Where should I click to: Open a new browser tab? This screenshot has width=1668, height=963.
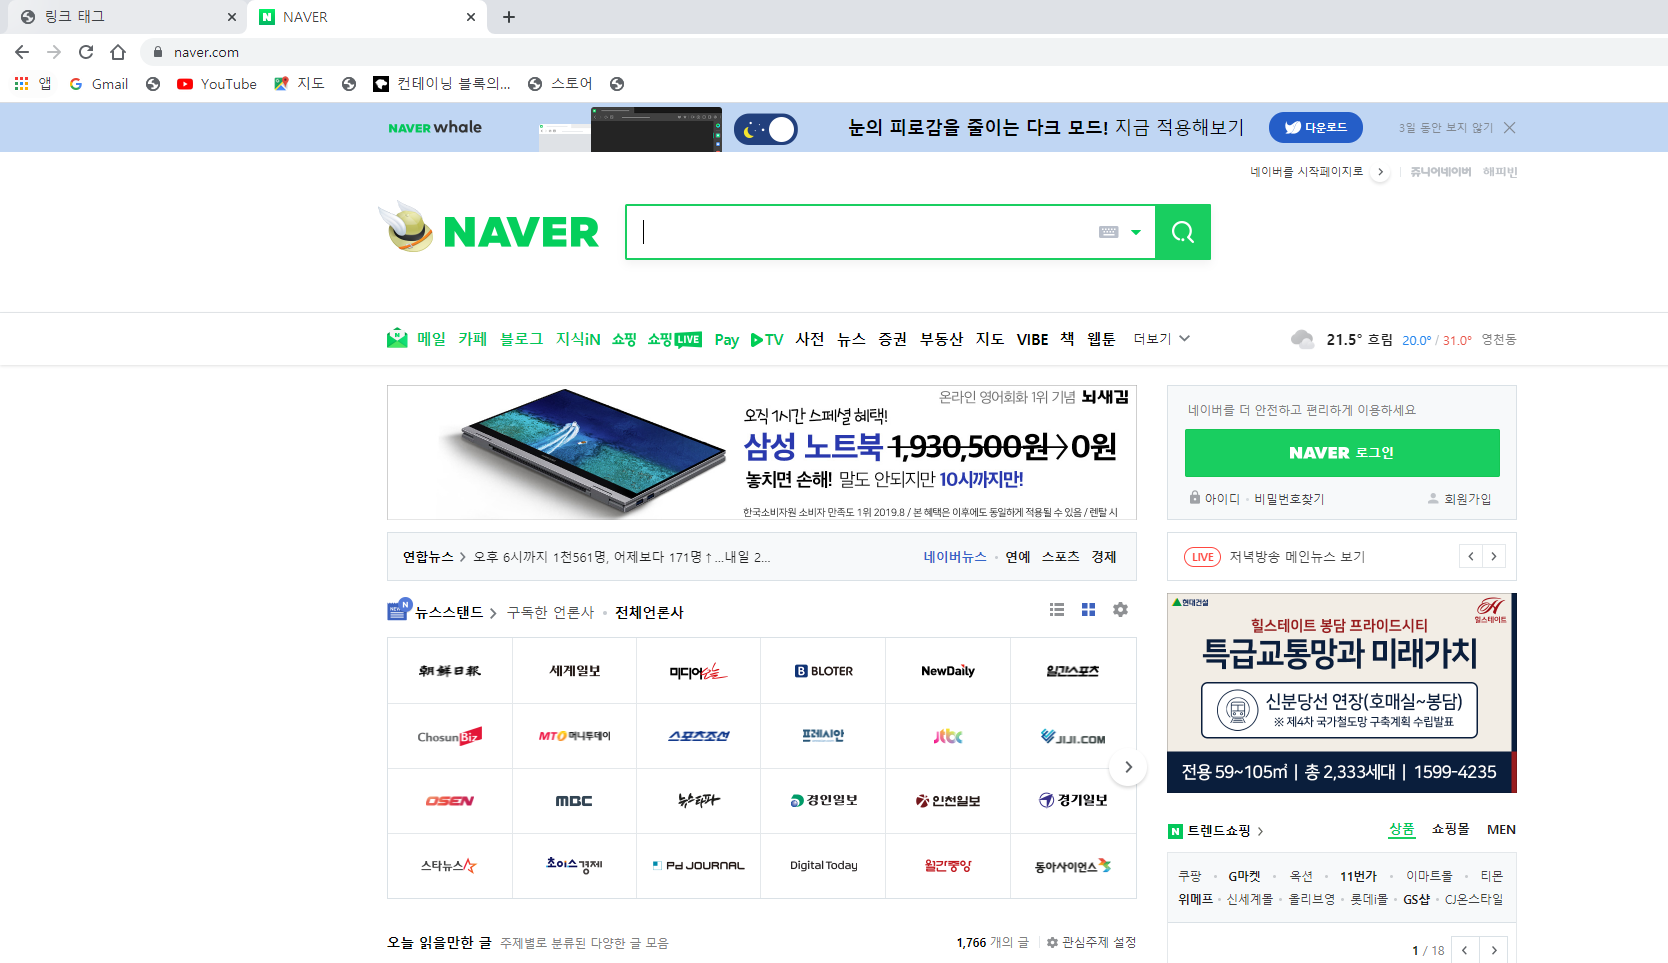[509, 17]
